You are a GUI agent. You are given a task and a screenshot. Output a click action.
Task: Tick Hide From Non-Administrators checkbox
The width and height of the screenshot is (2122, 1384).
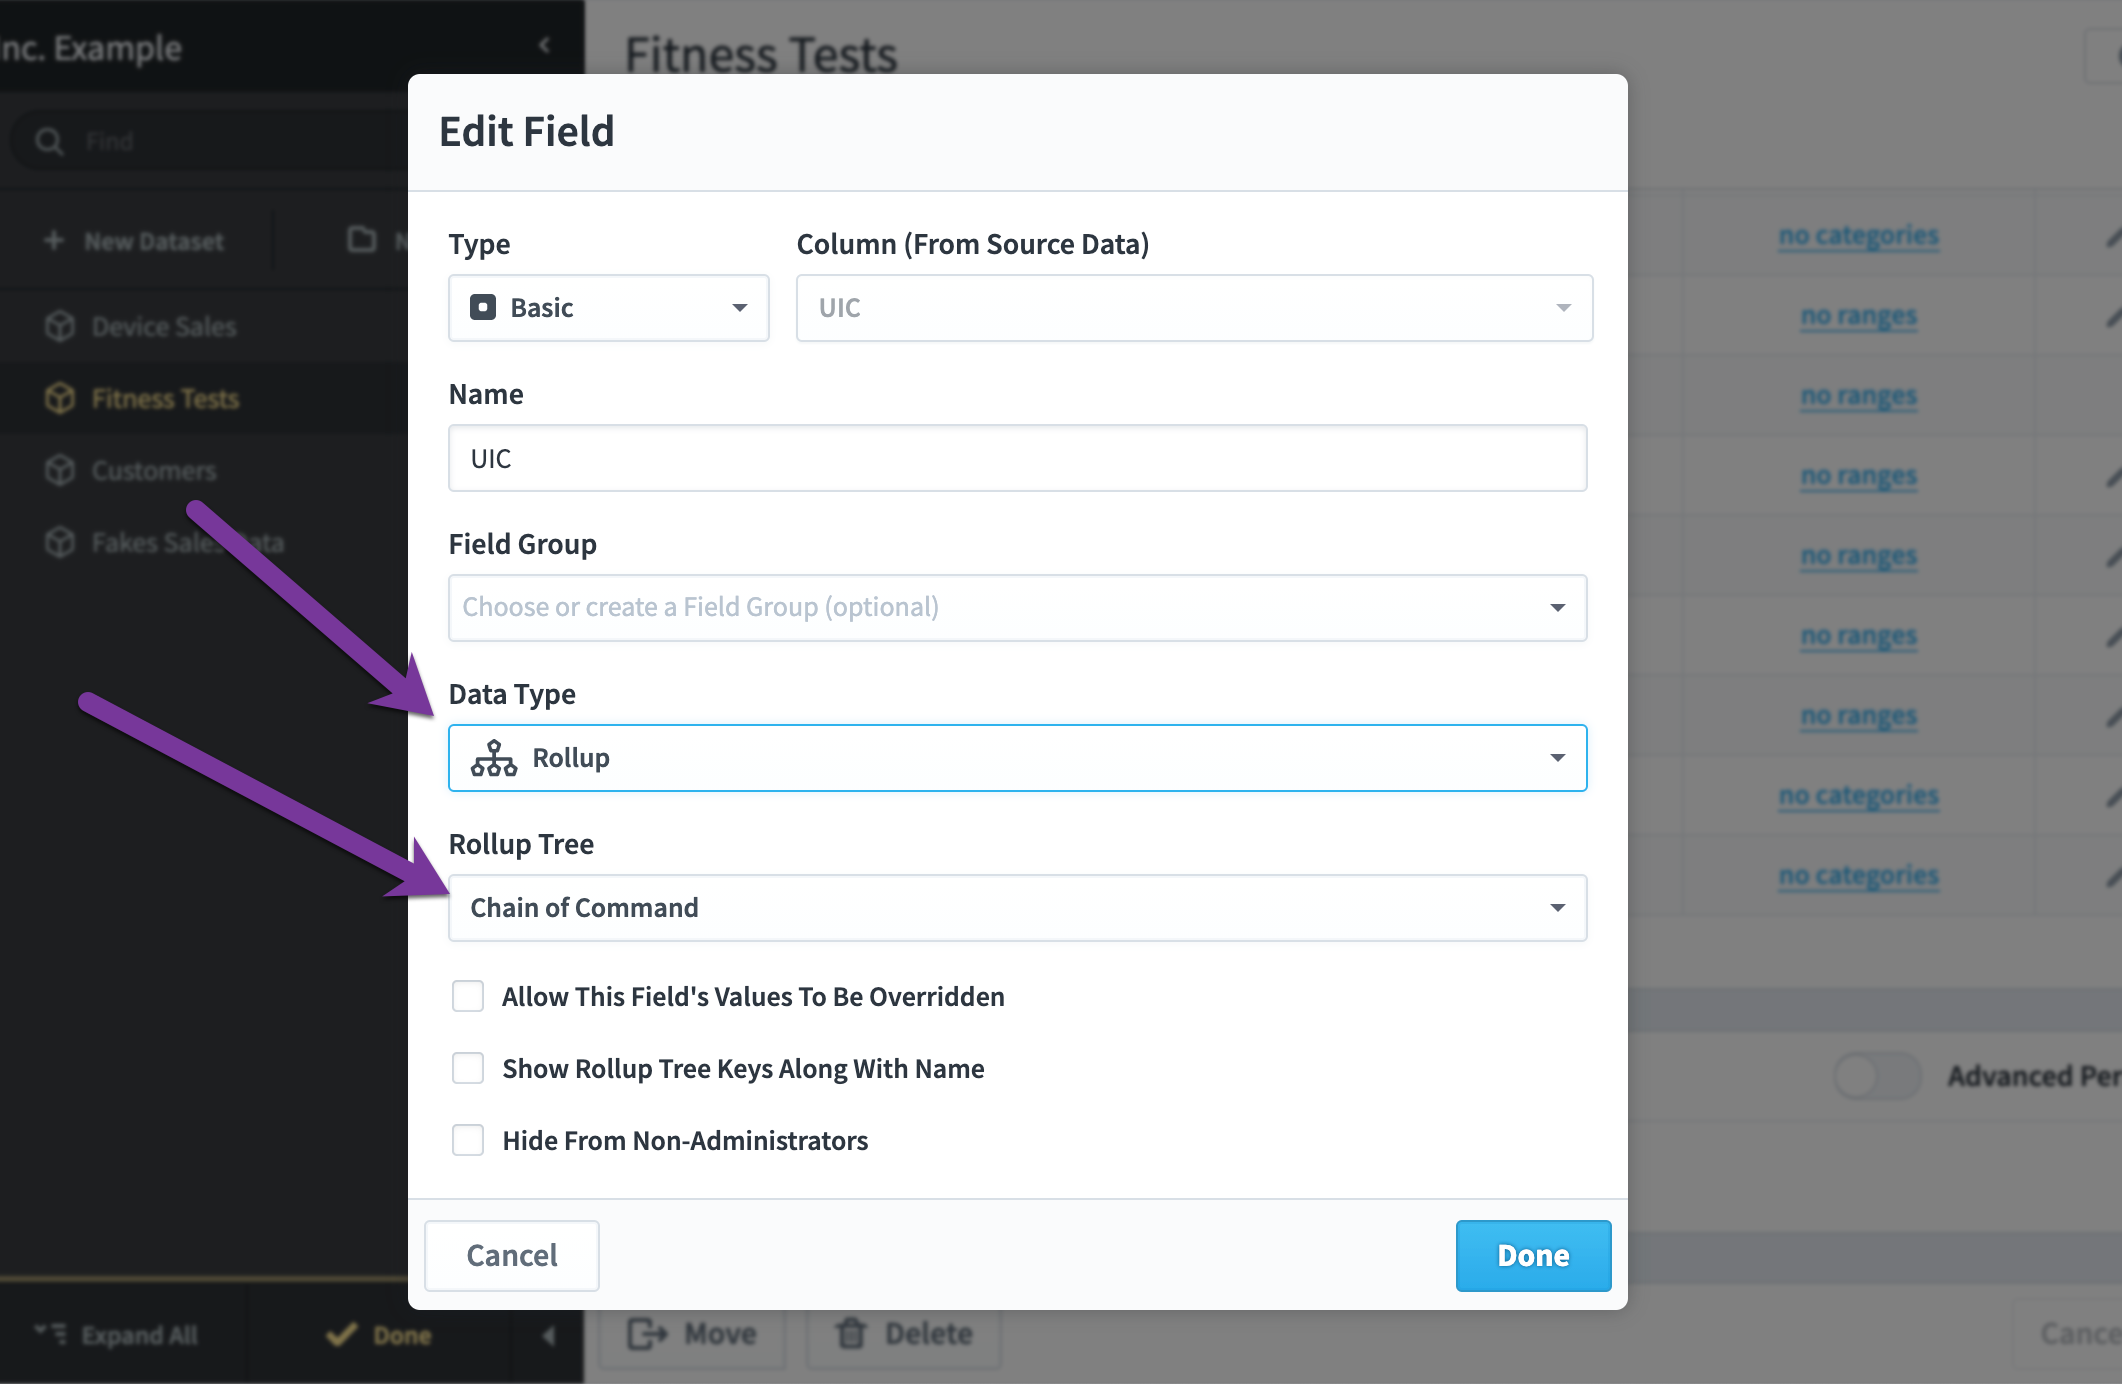468,1140
